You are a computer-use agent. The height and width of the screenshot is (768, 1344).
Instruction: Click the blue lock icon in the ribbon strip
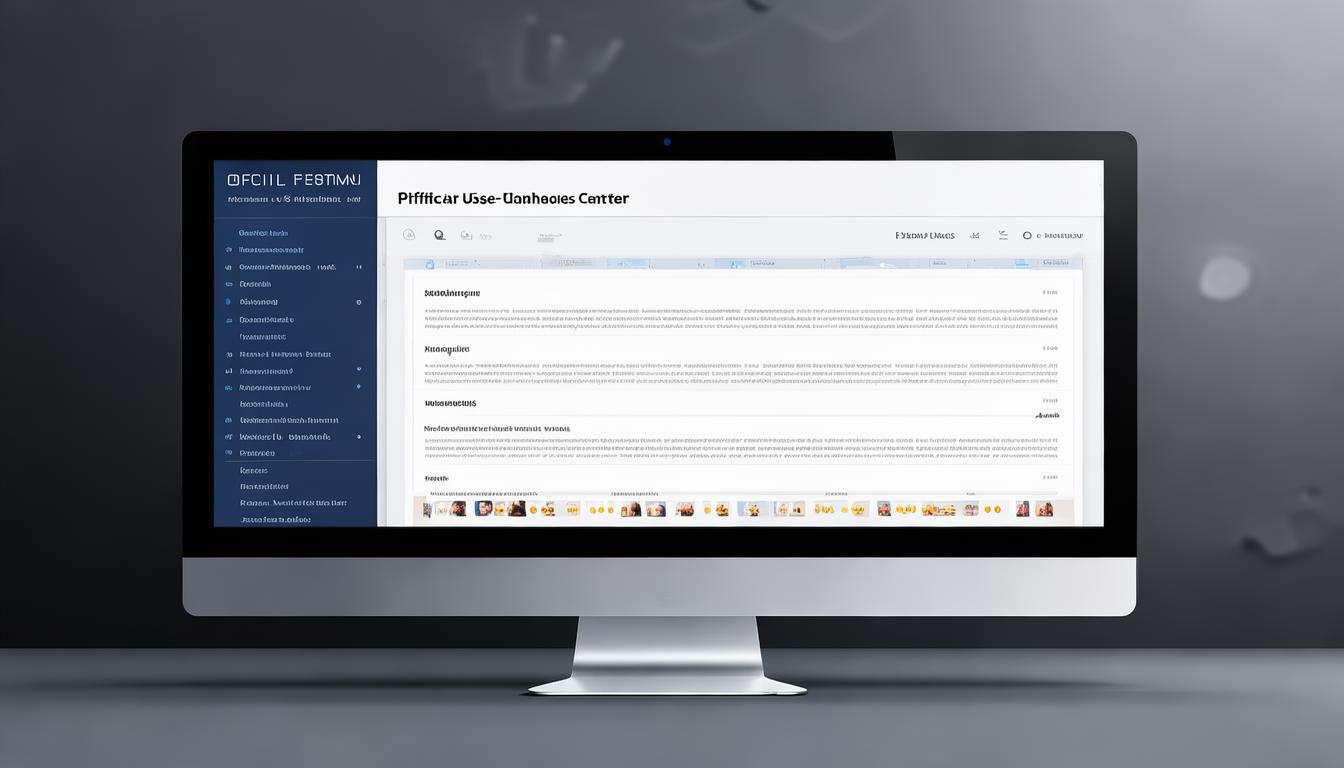tap(430, 264)
